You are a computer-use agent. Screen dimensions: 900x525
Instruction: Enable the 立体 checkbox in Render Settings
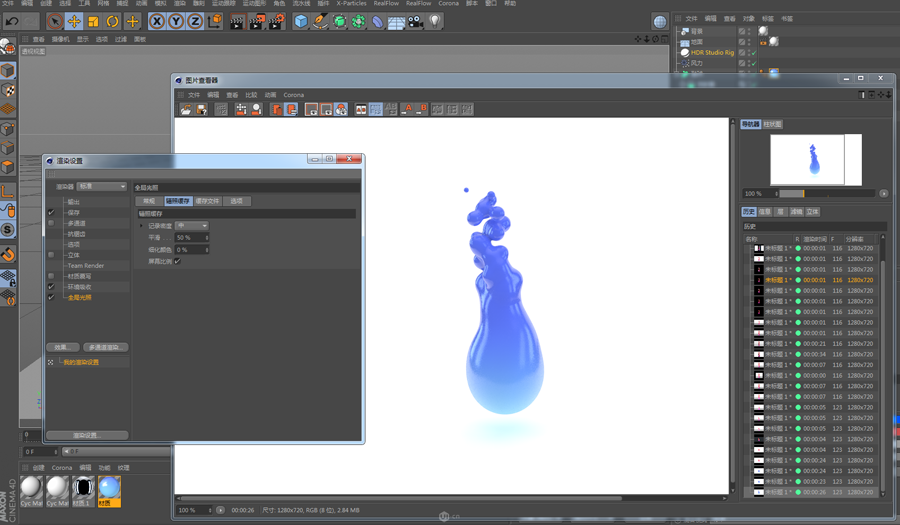(51, 255)
